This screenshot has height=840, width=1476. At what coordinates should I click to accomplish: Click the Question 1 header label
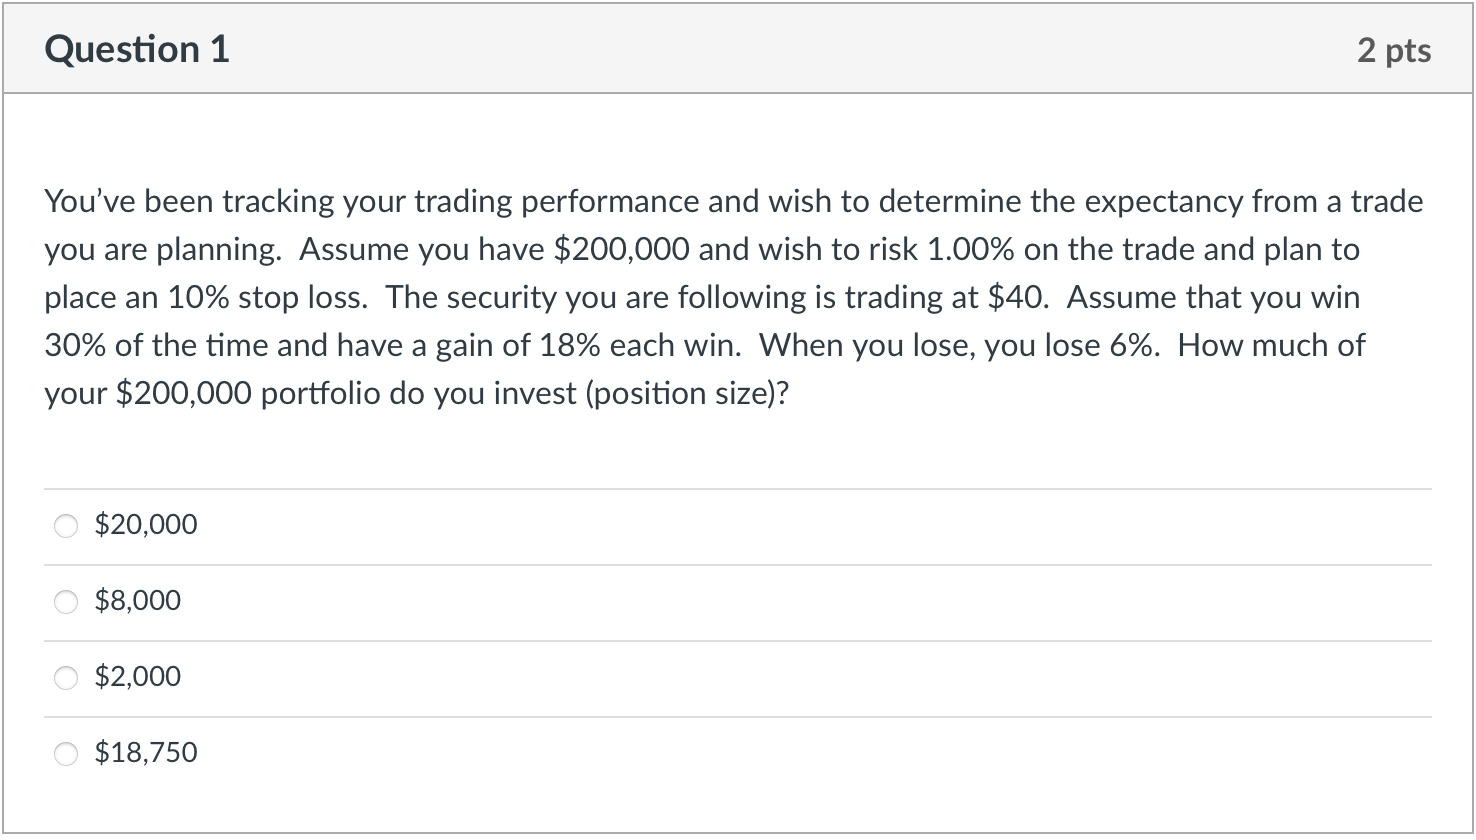click(x=137, y=48)
